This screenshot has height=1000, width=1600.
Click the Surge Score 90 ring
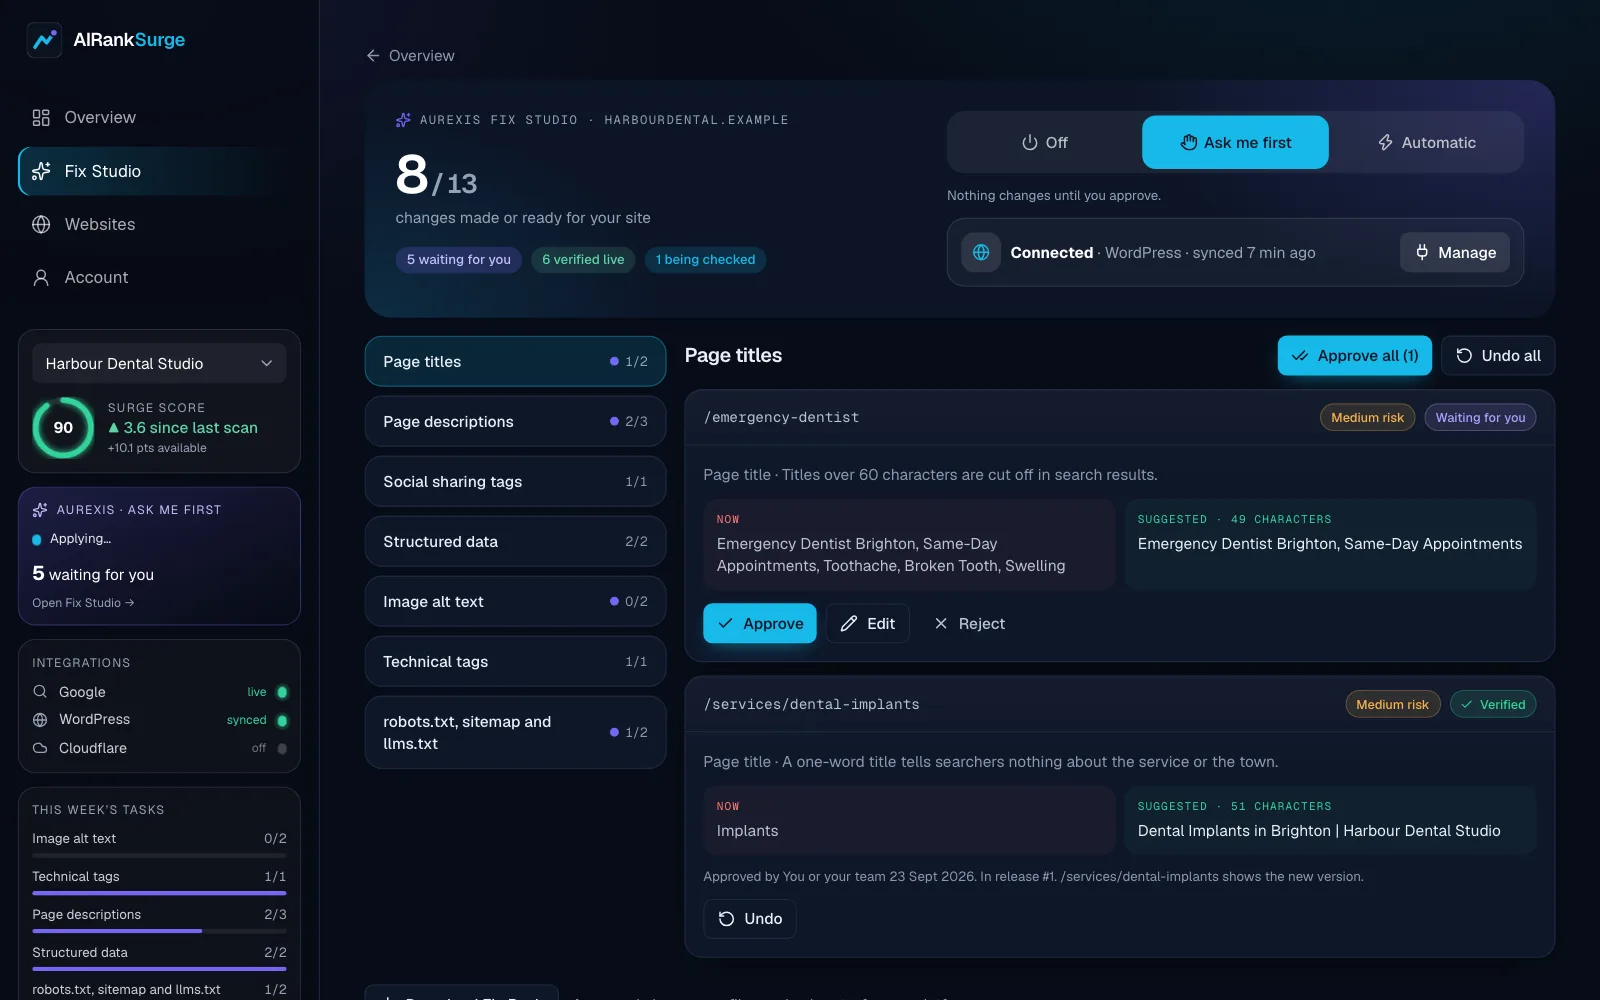[x=63, y=428]
